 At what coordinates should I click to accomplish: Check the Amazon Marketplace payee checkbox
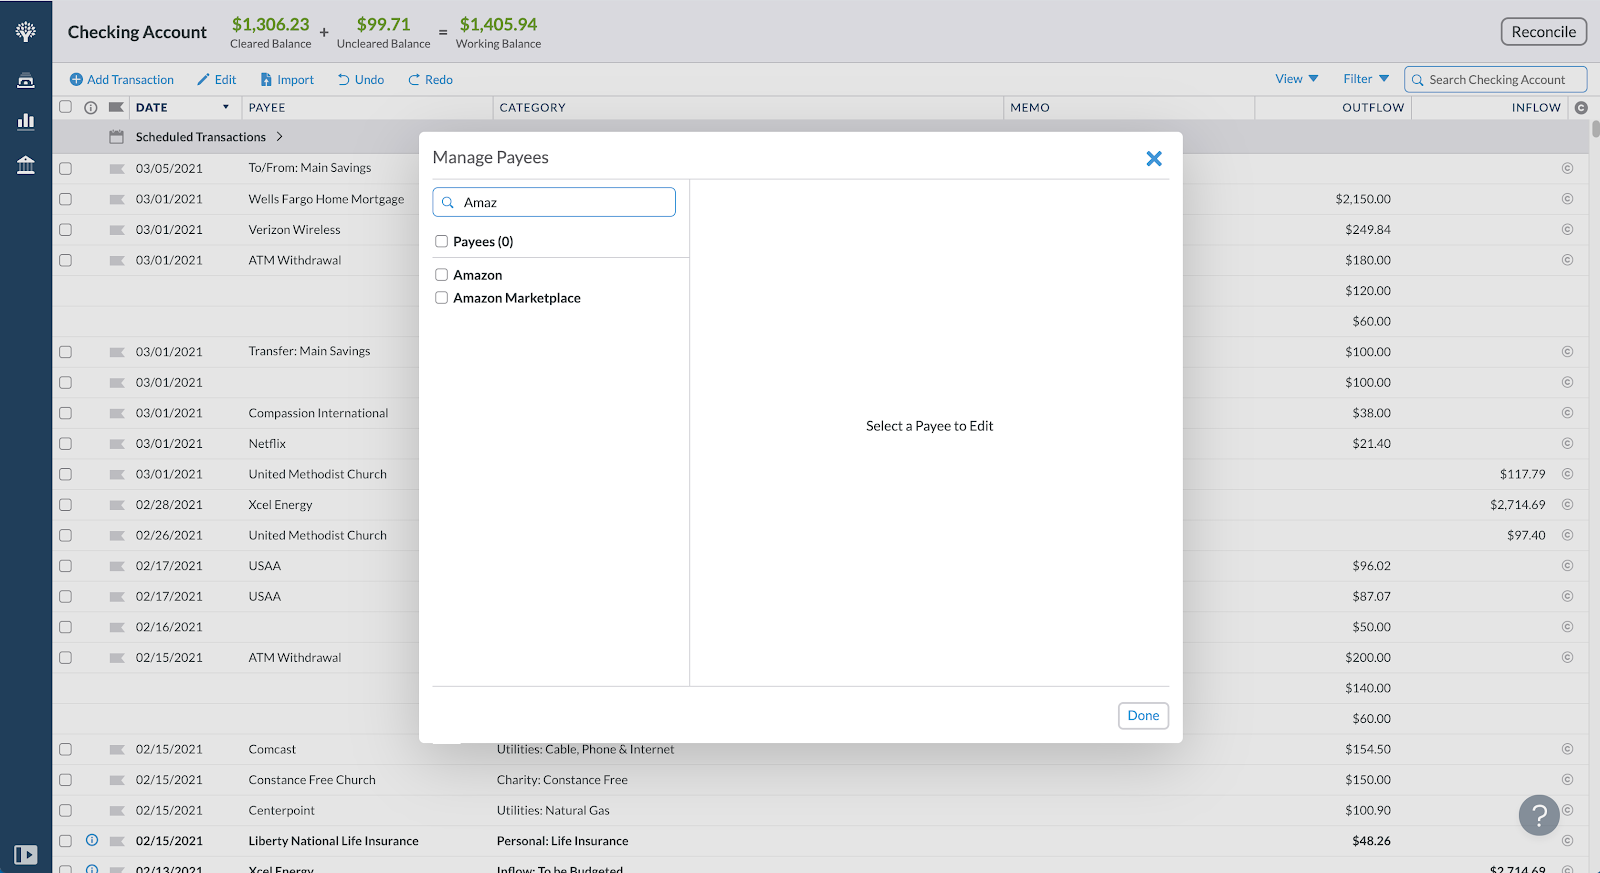[x=441, y=297]
